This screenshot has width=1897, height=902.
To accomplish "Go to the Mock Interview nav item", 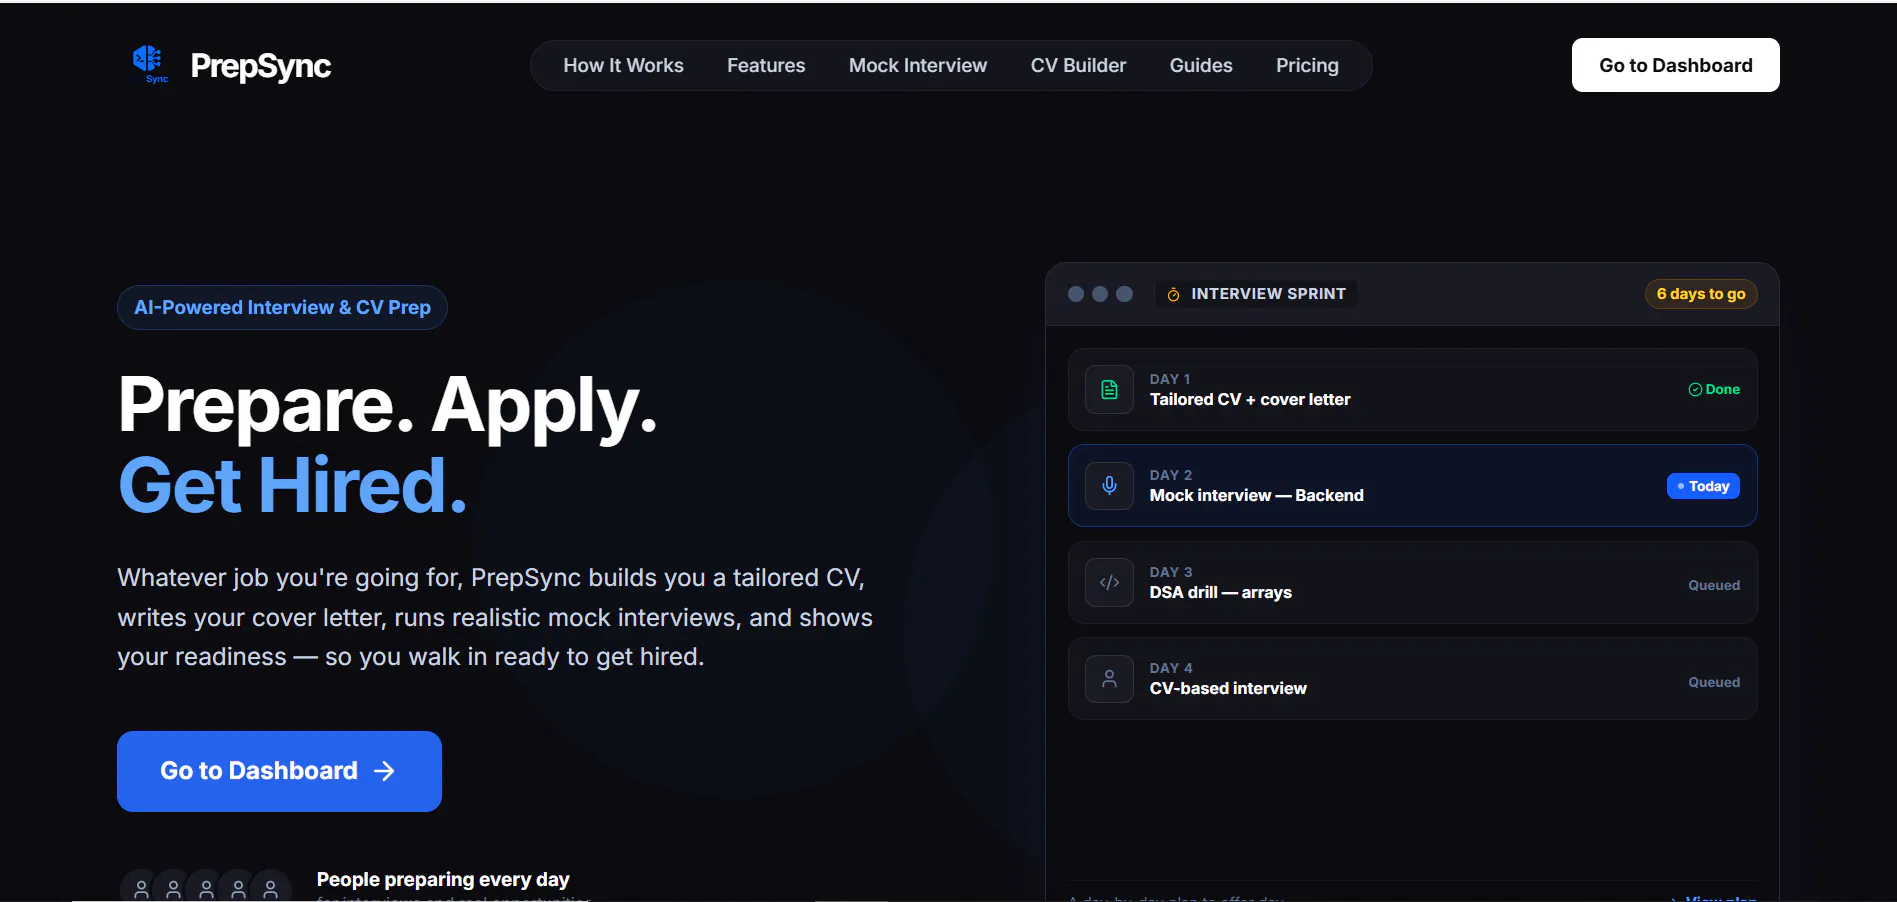I will pyautogui.click(x=918, y=65).
